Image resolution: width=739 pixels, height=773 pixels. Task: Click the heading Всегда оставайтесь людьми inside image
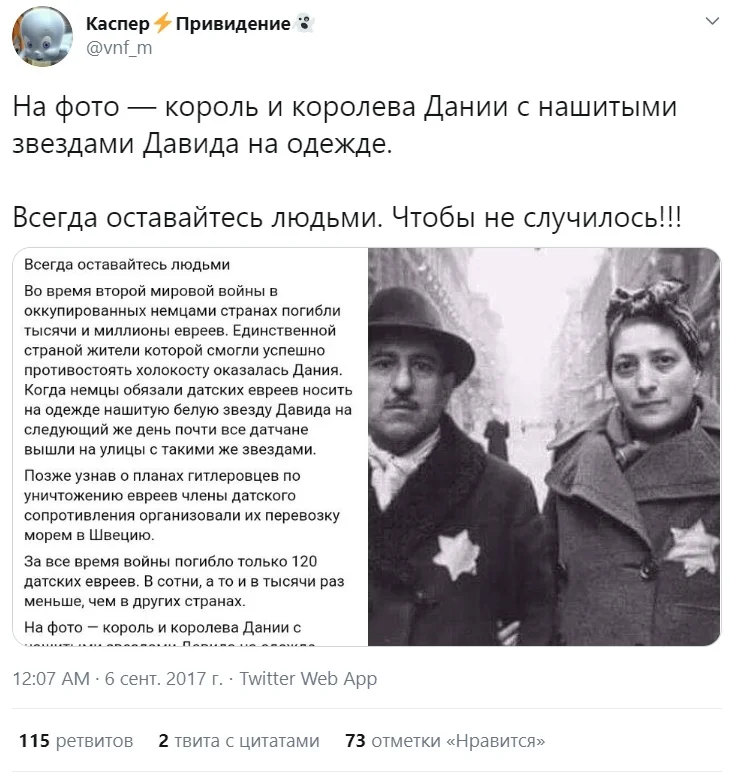coord(127,265)
